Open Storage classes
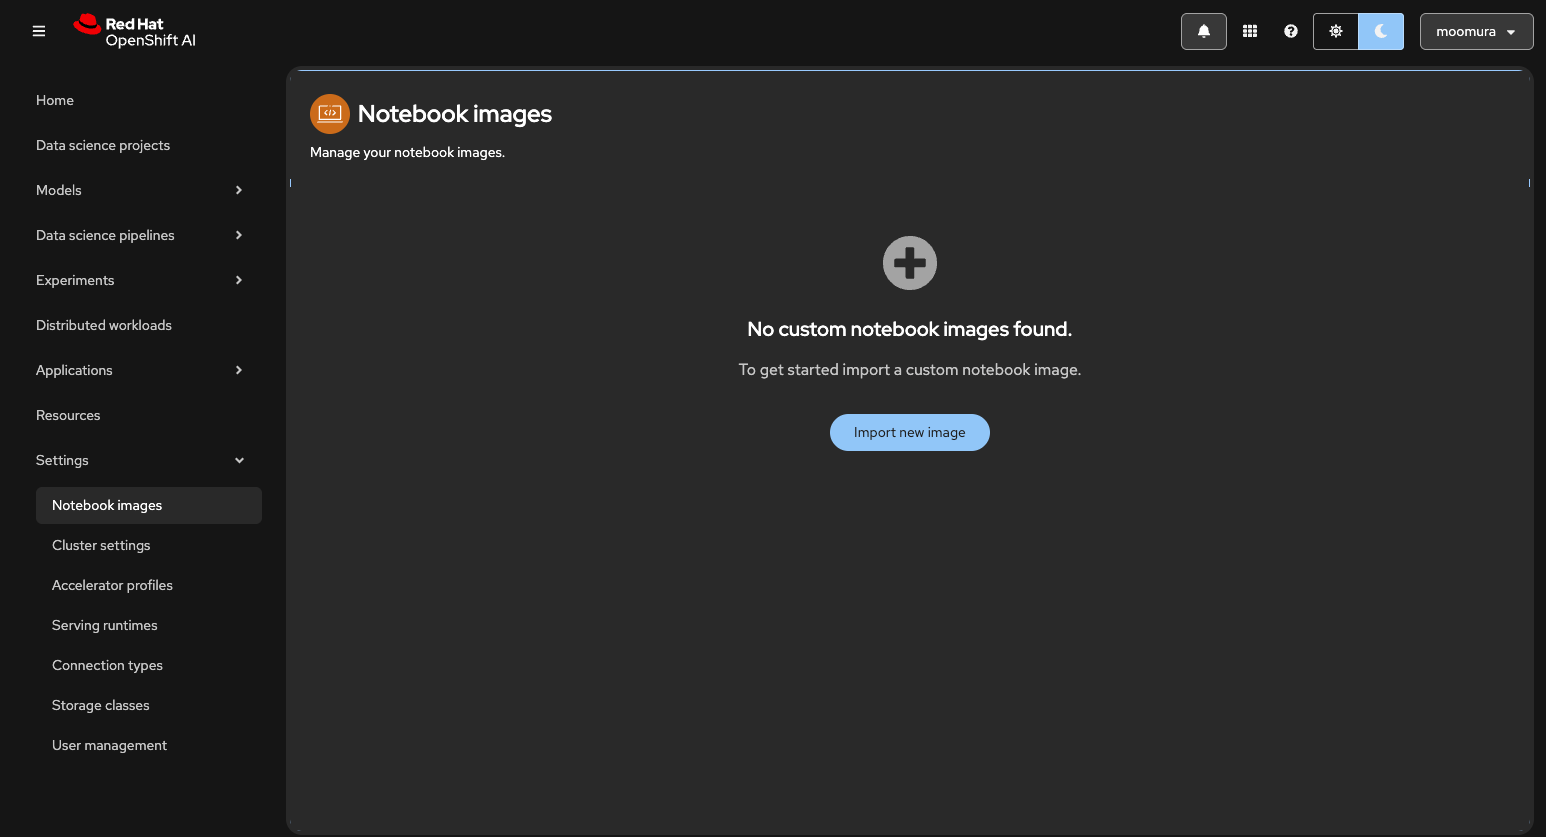Viewport: 1546px width, 837px height. [149, 705]
